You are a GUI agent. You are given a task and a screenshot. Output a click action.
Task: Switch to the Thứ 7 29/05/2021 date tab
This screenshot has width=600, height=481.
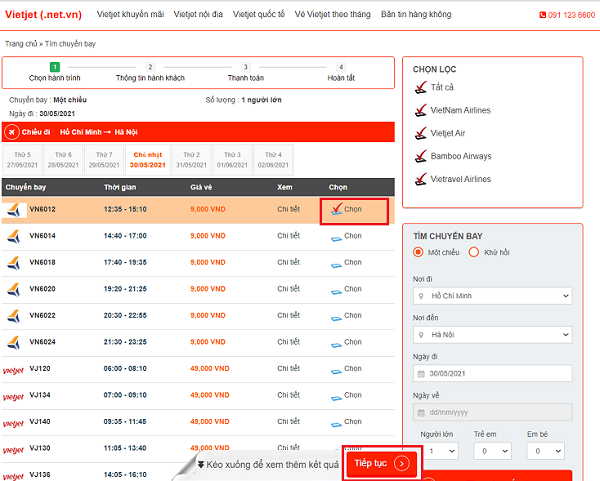(104, 160)
